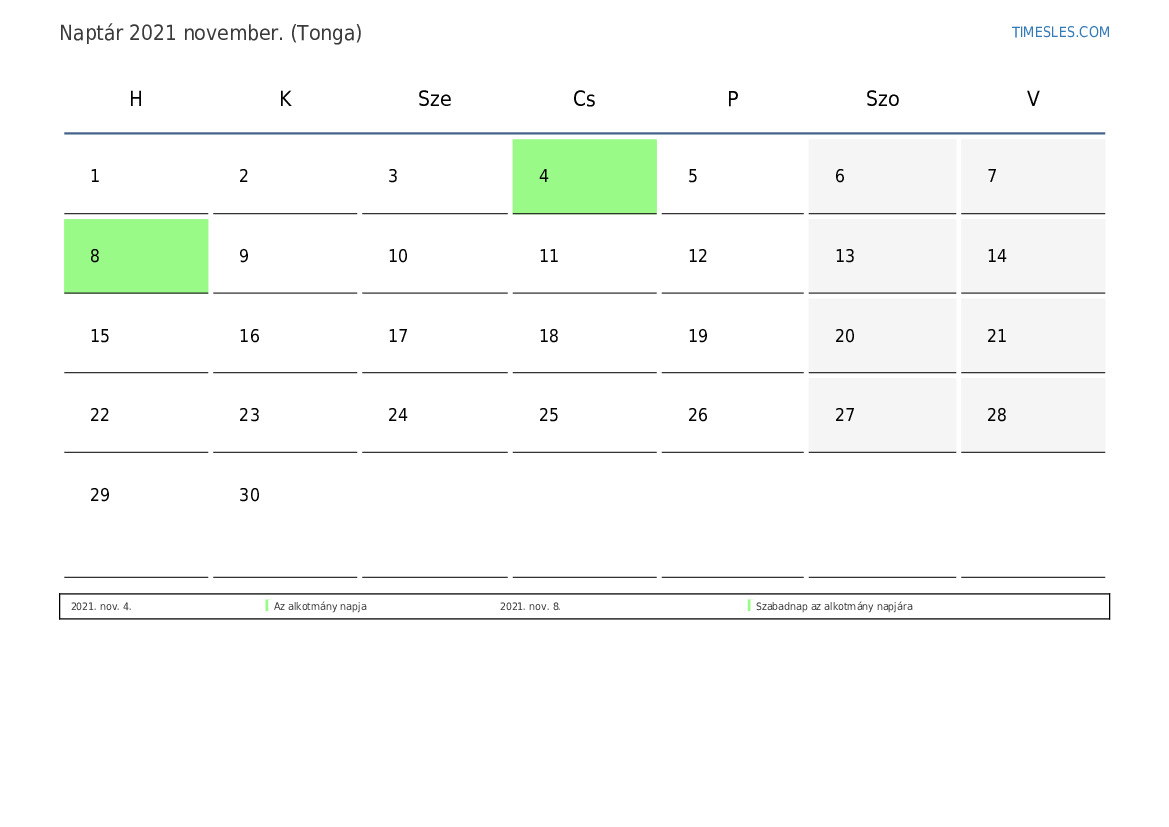Screen dimensions: 1169x827
Task: Open the TIMESLES.COM link
Action: 1060,32
